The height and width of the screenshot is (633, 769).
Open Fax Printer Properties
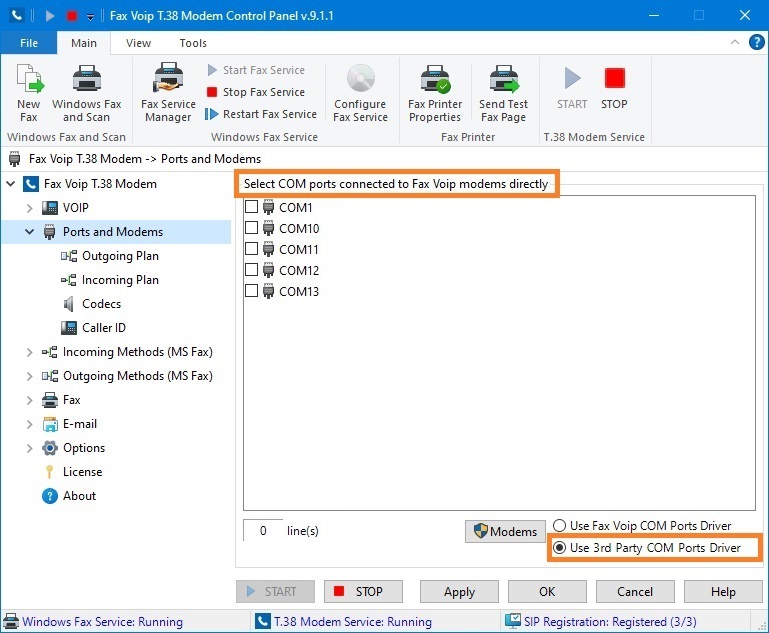(x=435, y=93)
